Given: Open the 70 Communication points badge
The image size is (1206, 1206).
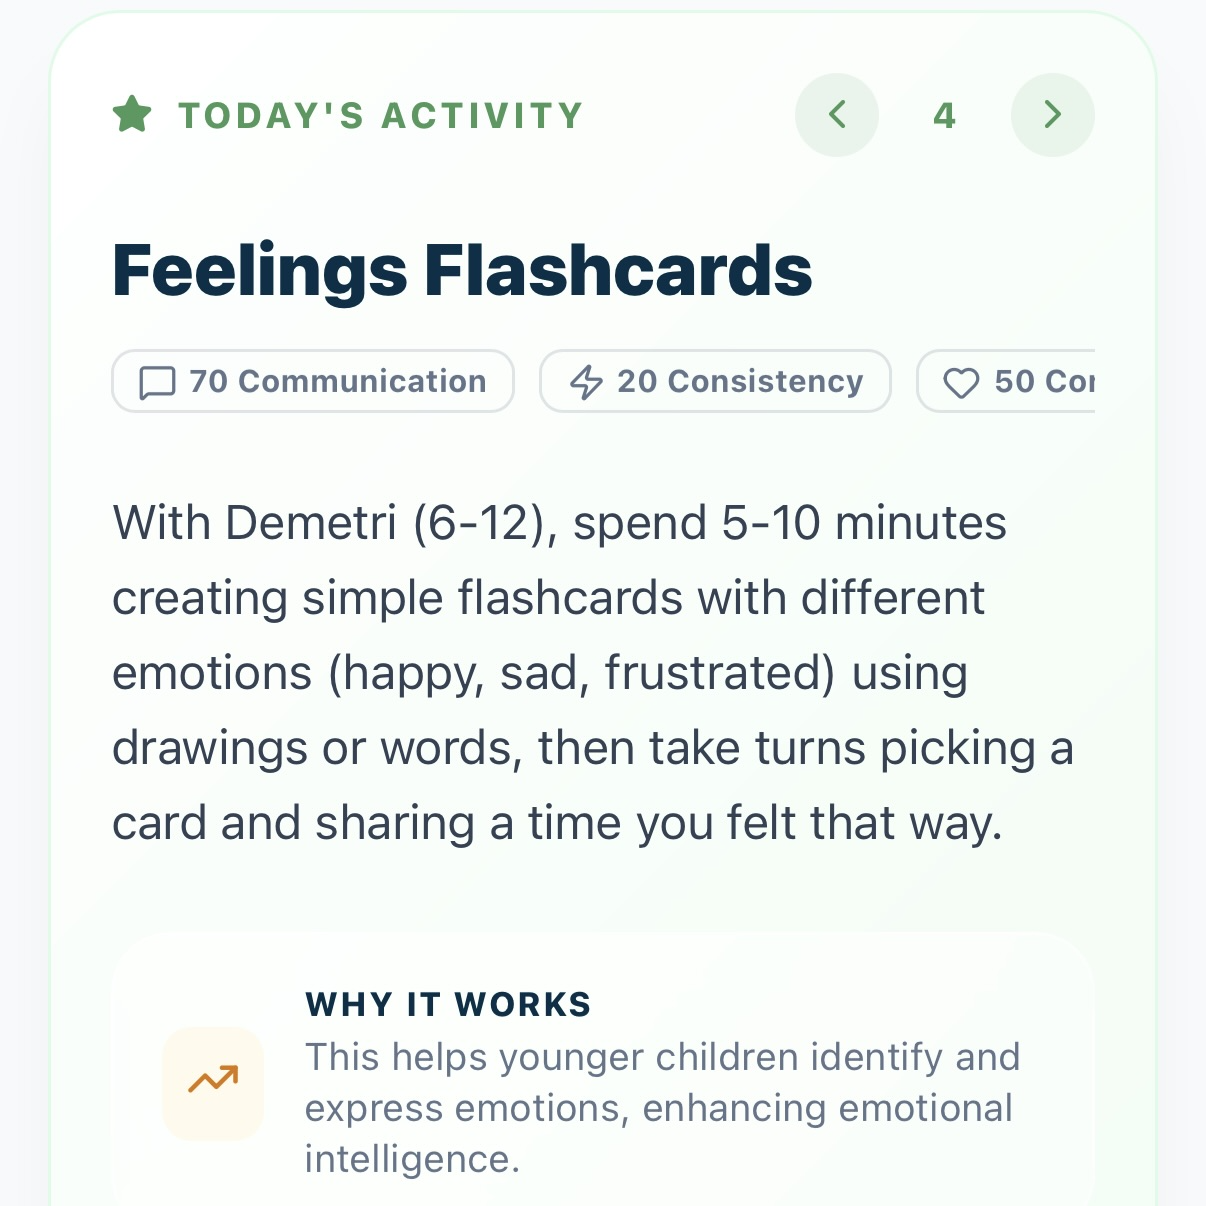Looking at the screenshot, I should pos(313,381).
